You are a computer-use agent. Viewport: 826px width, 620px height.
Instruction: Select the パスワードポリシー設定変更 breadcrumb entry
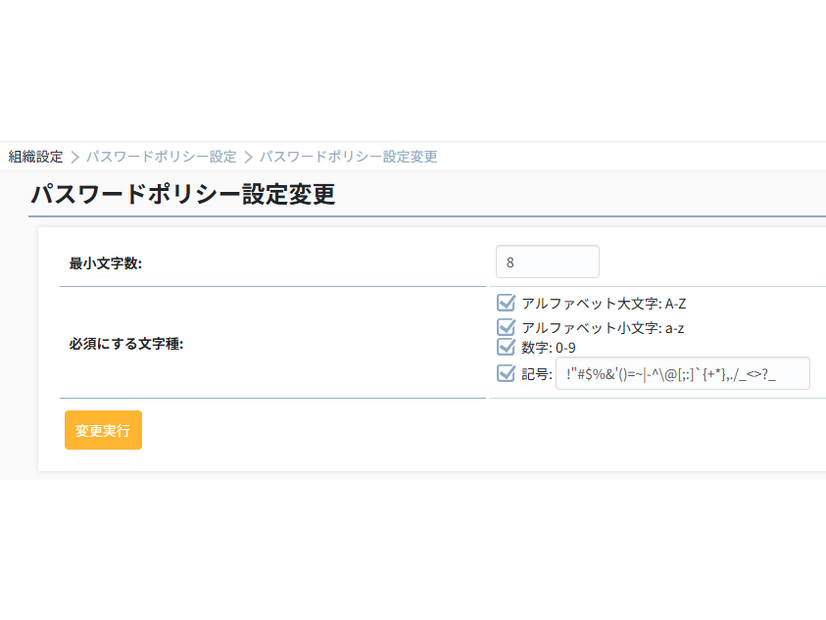tap(346, 157)
